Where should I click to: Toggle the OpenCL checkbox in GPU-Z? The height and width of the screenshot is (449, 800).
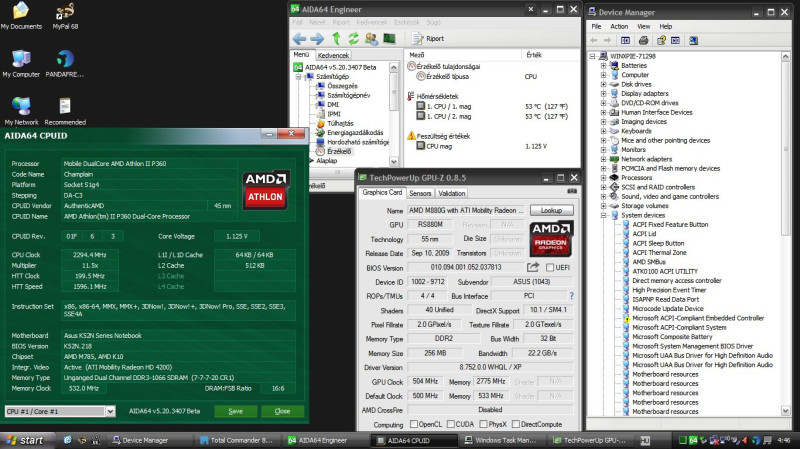tap(414, 424)
